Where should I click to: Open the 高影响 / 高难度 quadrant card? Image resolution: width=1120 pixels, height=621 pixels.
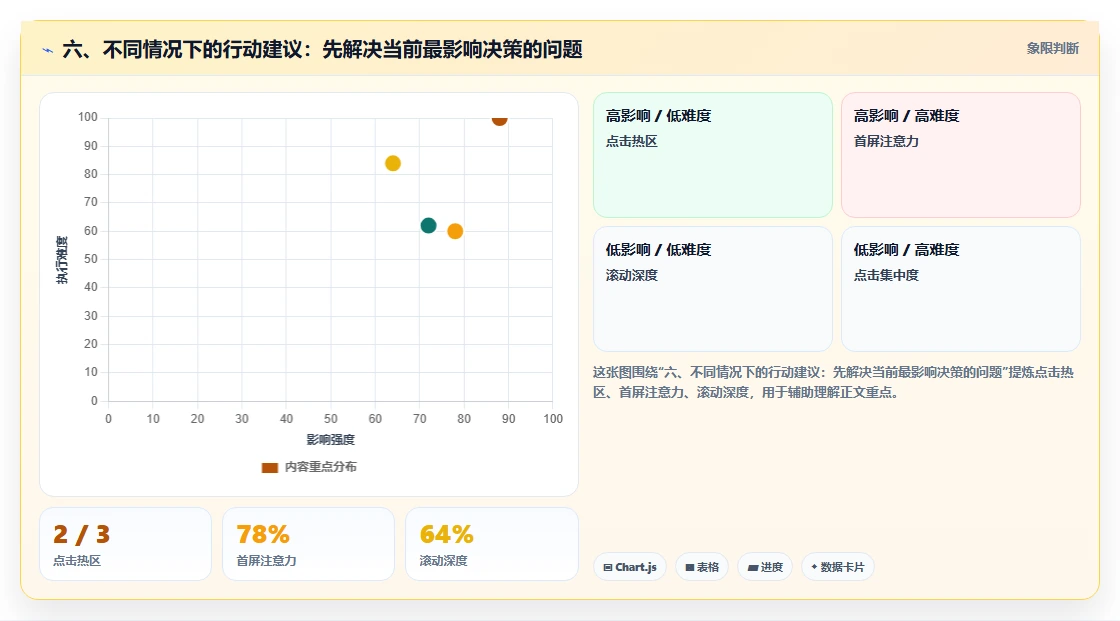(961, 155)
